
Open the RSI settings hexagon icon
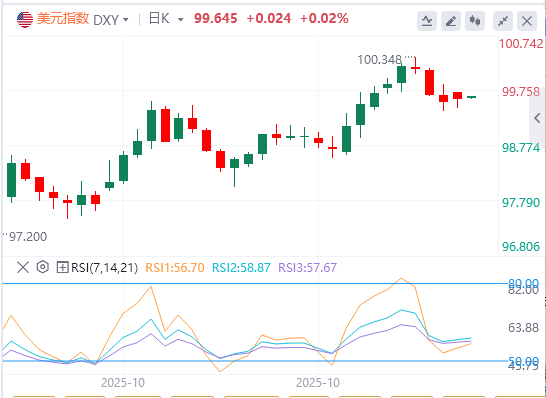coord(42,267)
